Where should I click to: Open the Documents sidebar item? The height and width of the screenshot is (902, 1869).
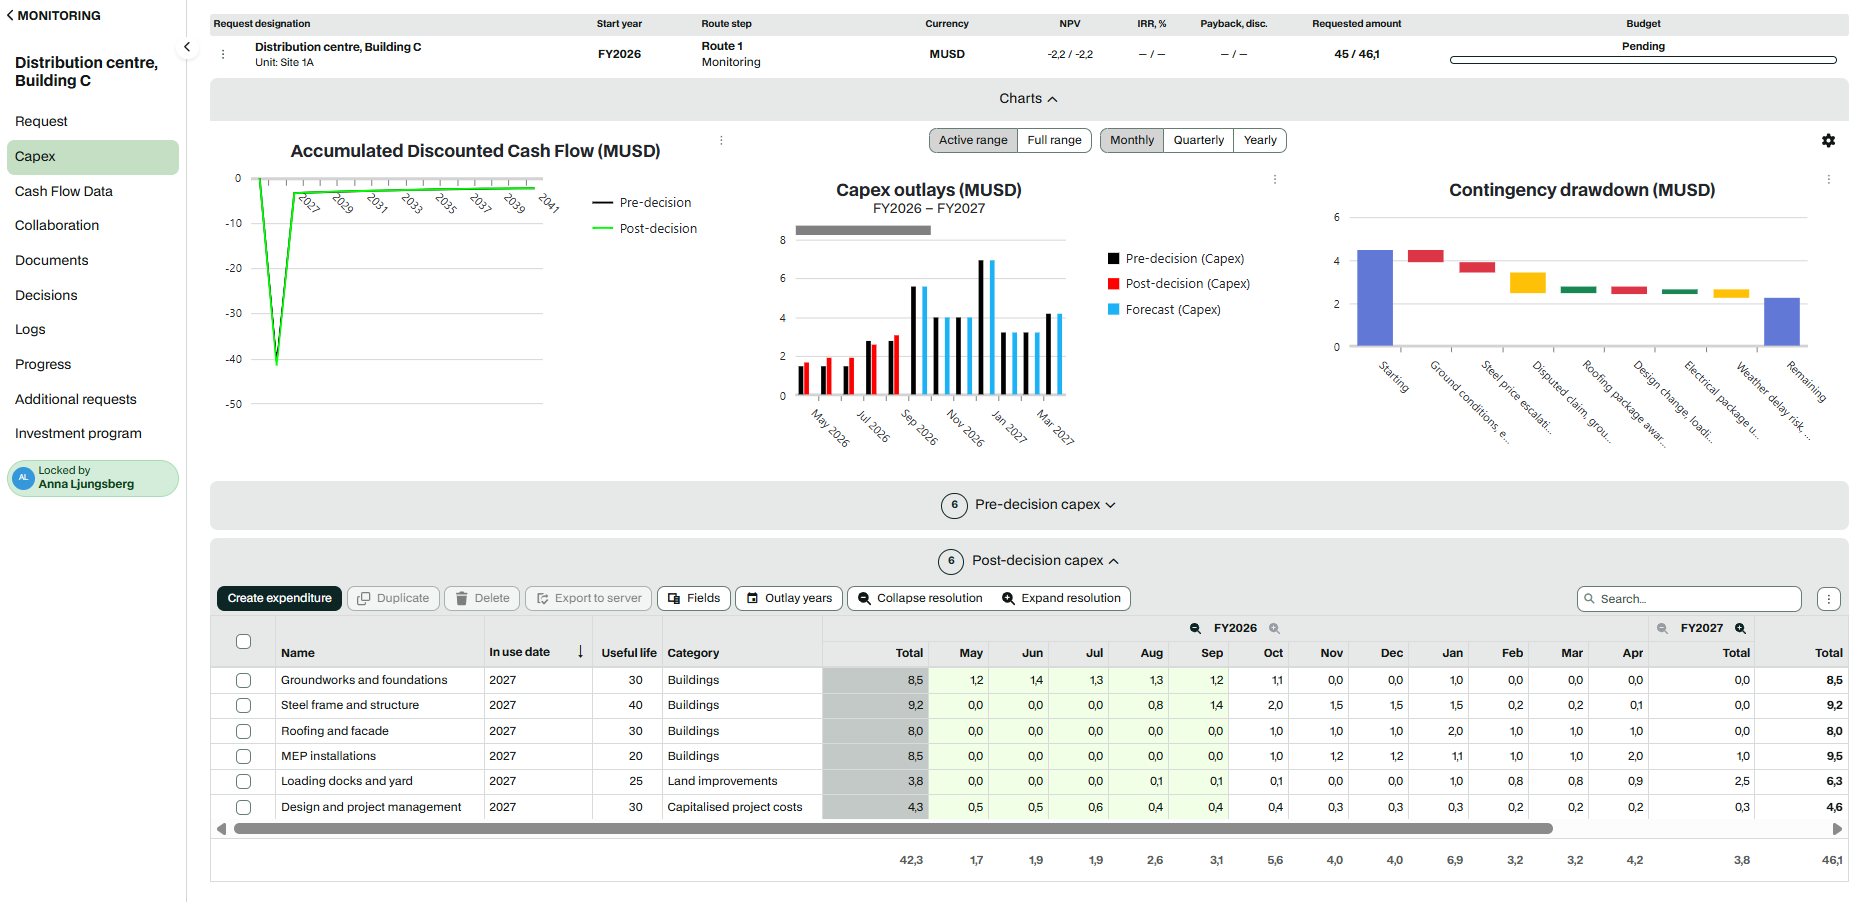pos(52,261)
